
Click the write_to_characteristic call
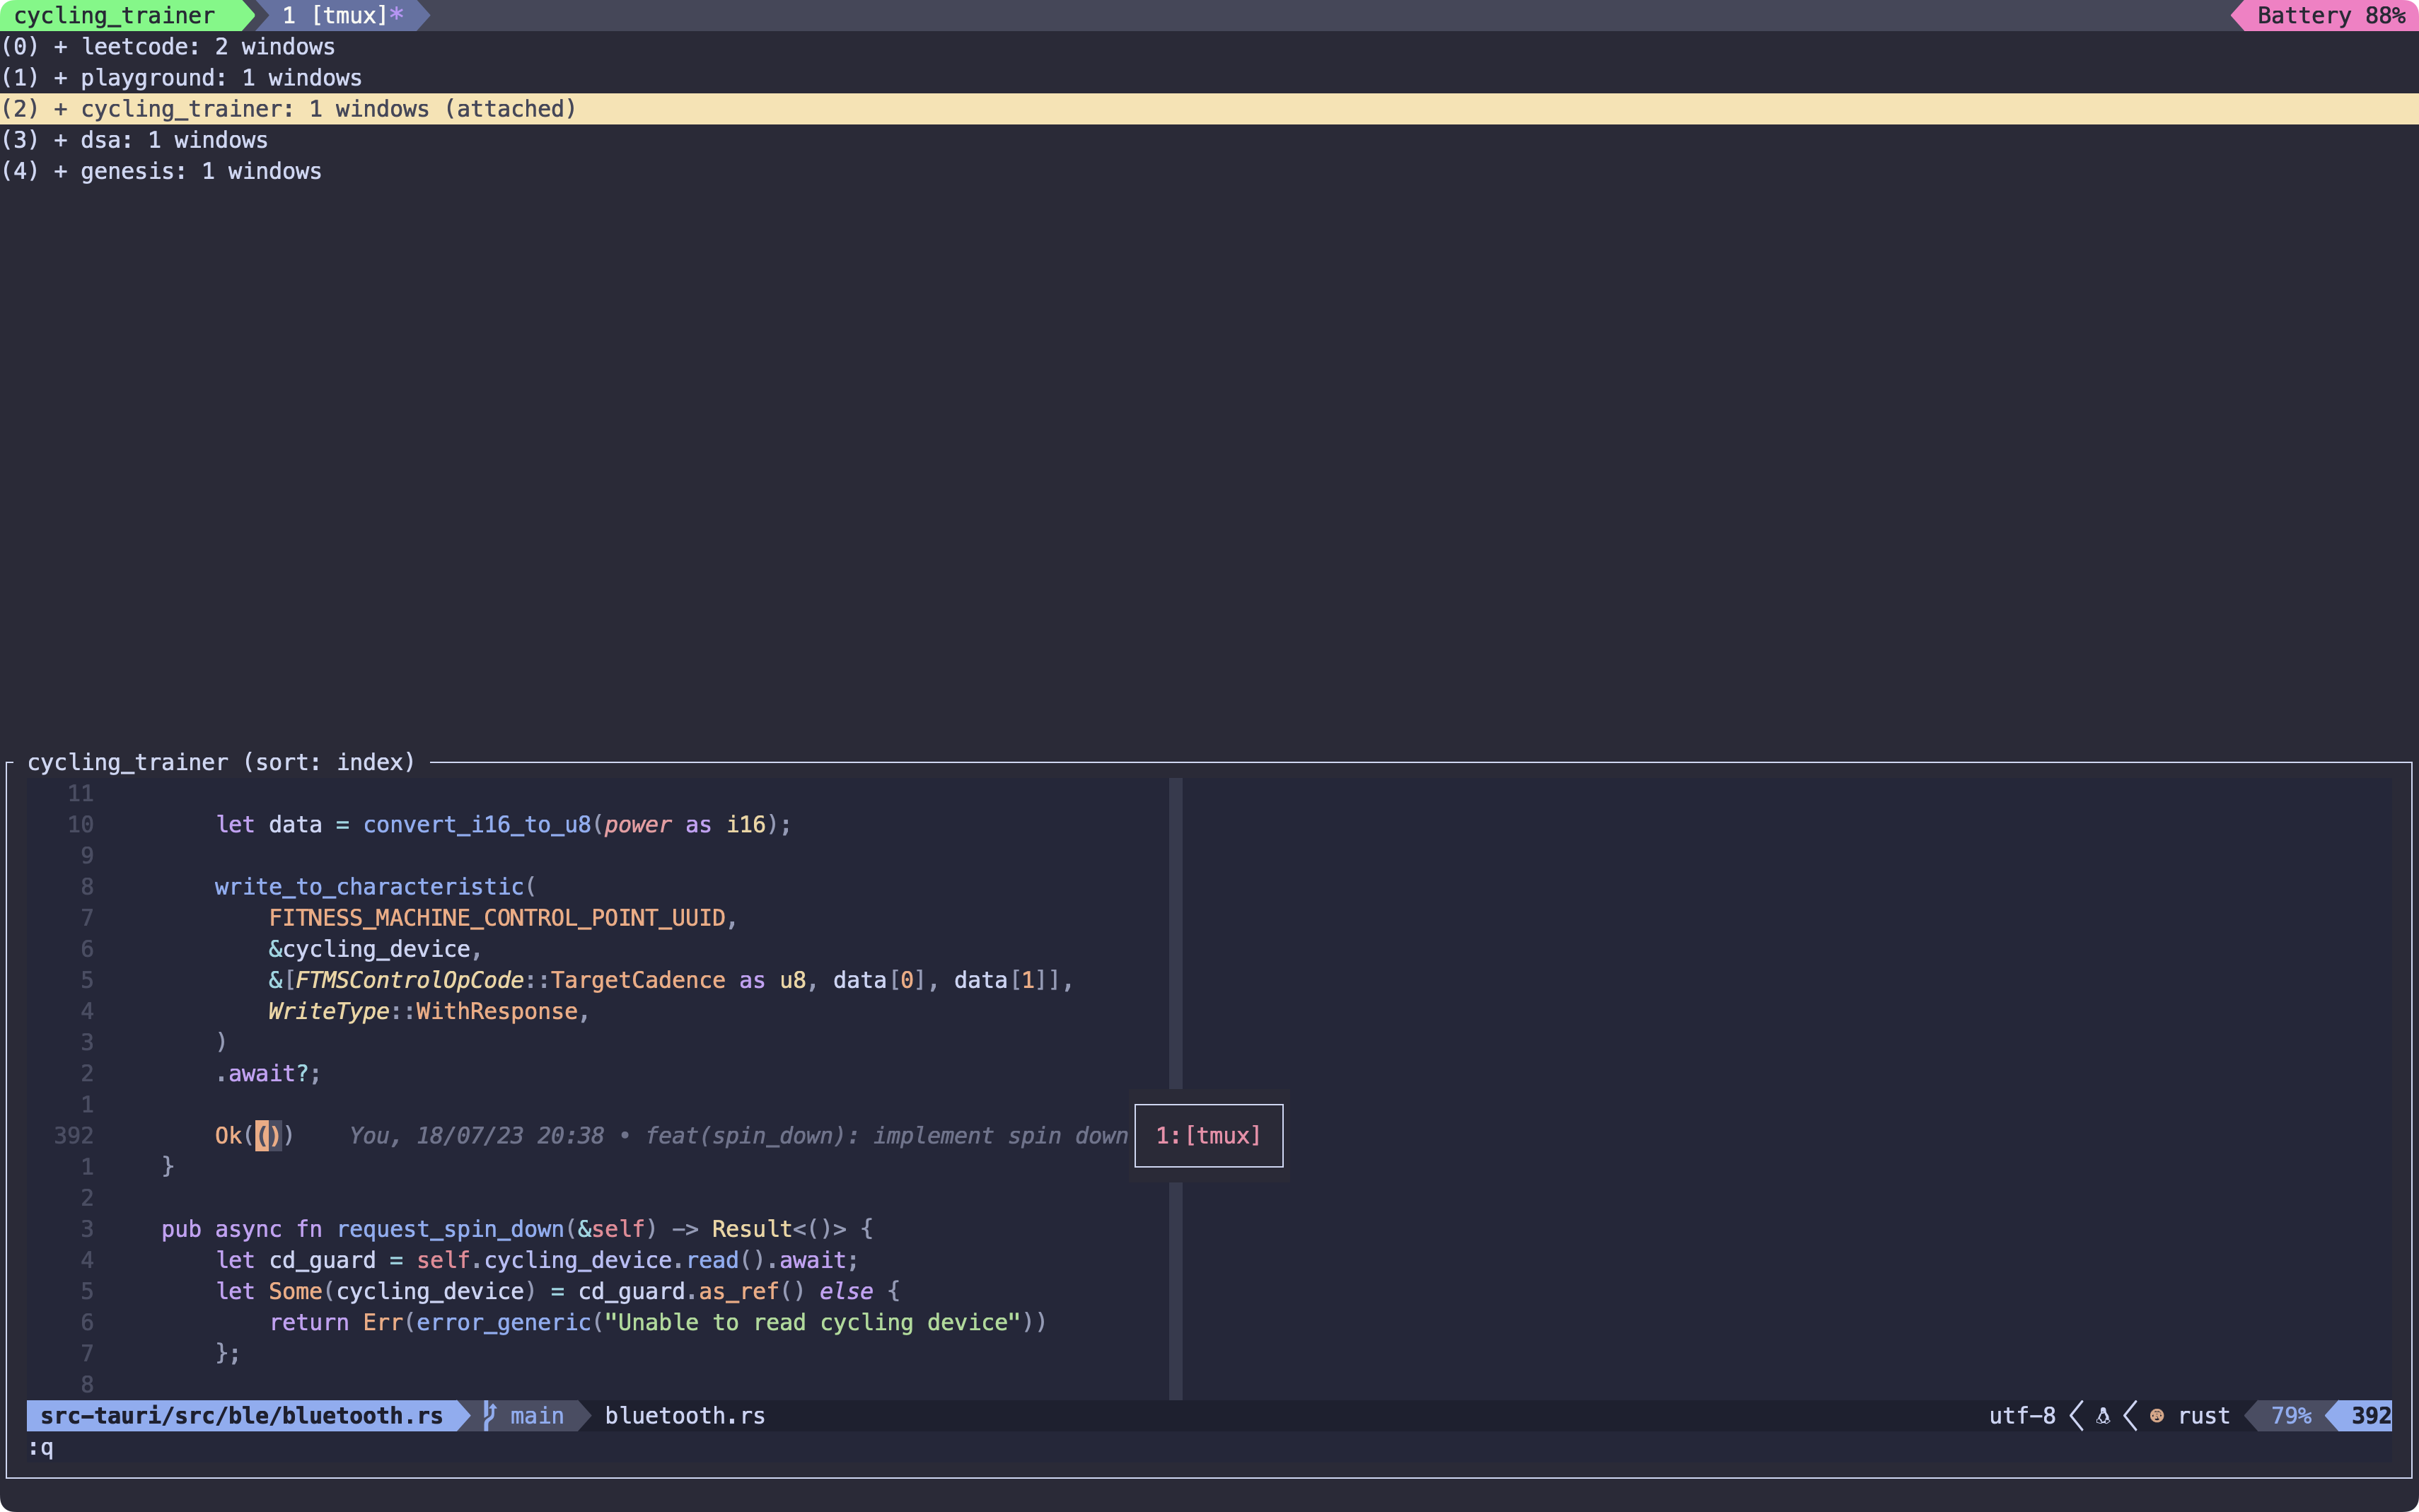pyautogui.click(x=369, y=886)
